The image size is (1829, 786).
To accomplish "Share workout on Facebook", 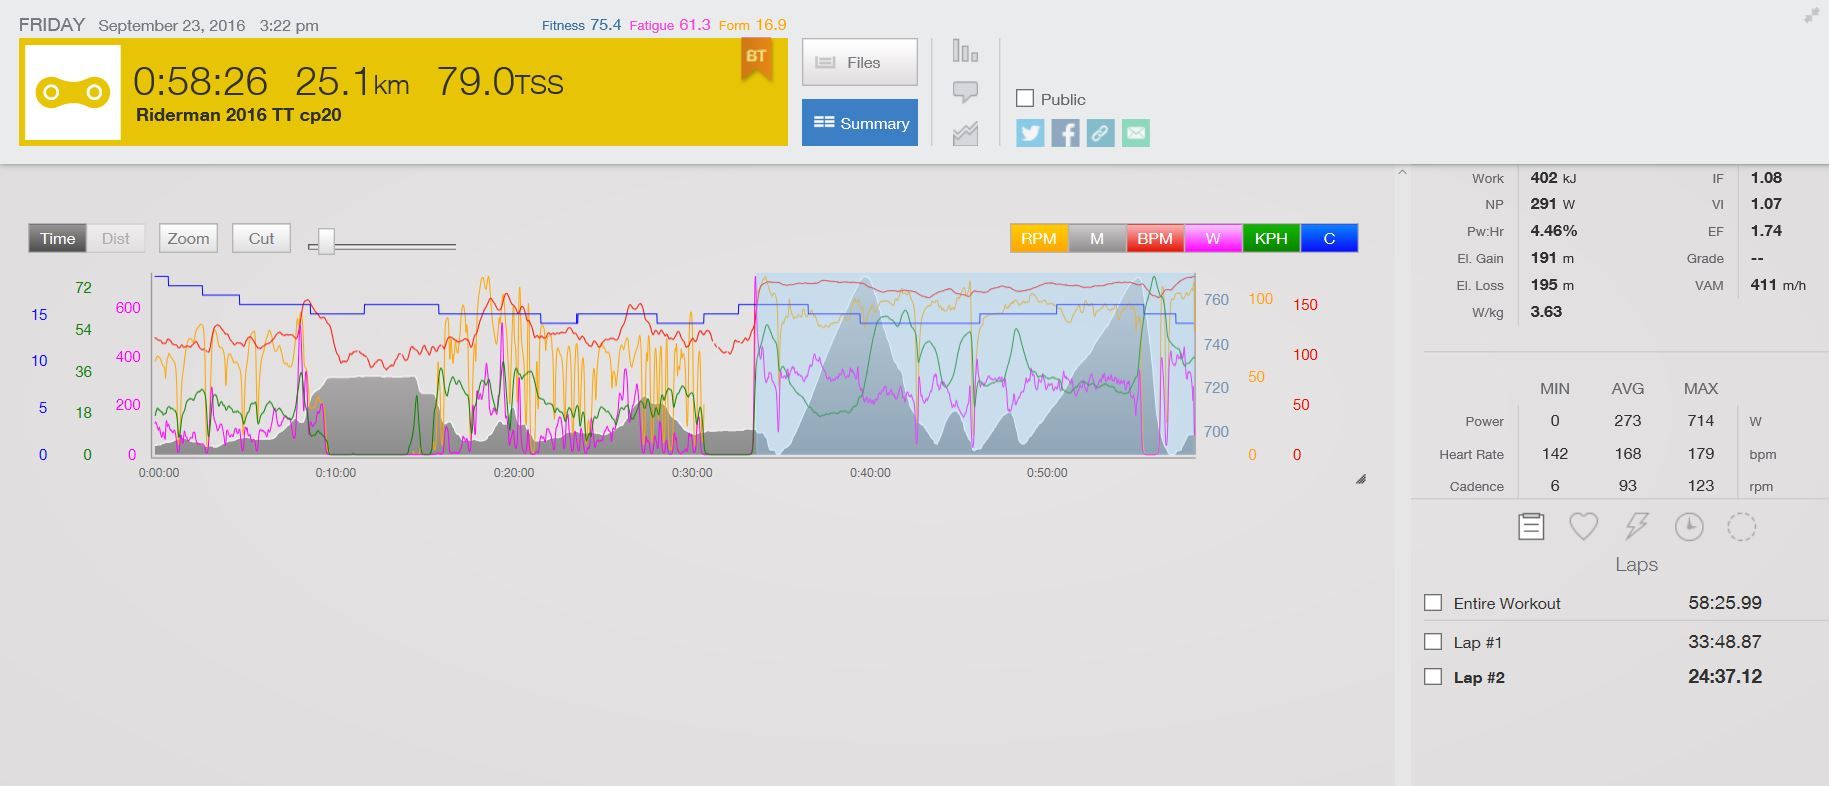I will click(1065, 133).
